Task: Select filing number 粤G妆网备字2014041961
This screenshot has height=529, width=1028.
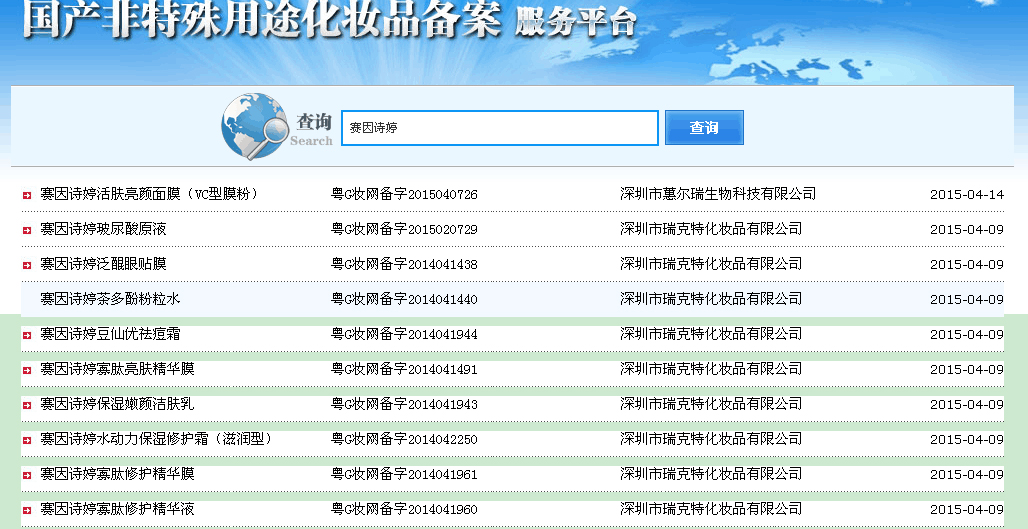Action: (405, 474)
